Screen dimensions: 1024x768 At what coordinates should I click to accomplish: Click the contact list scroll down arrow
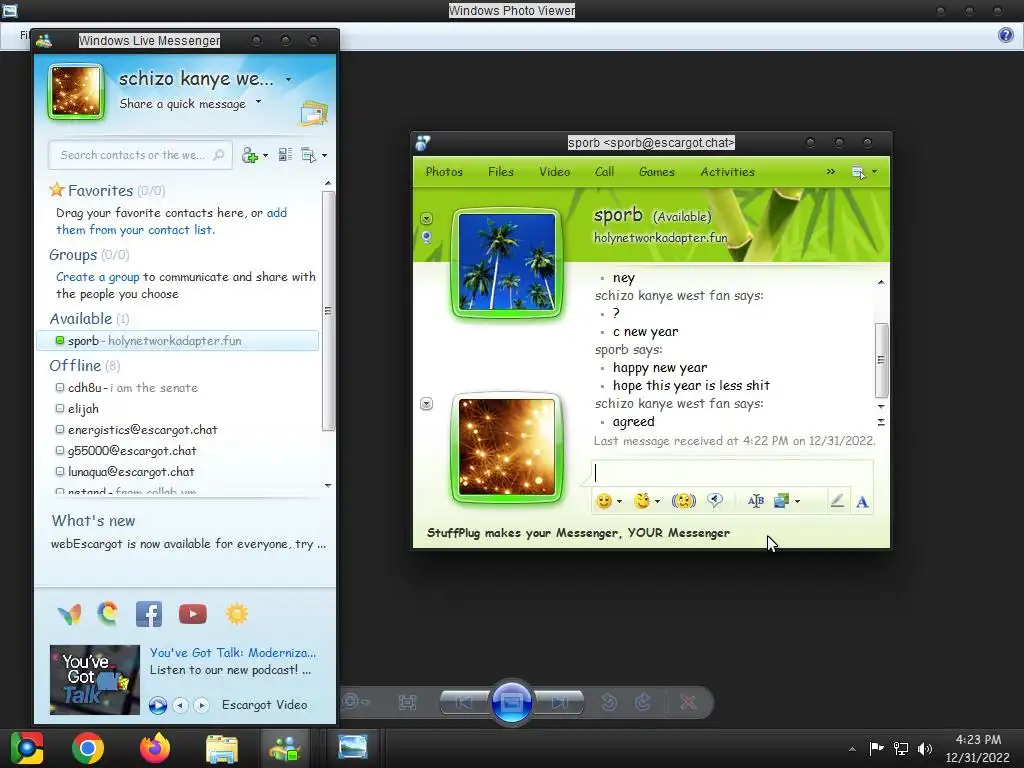328,486
